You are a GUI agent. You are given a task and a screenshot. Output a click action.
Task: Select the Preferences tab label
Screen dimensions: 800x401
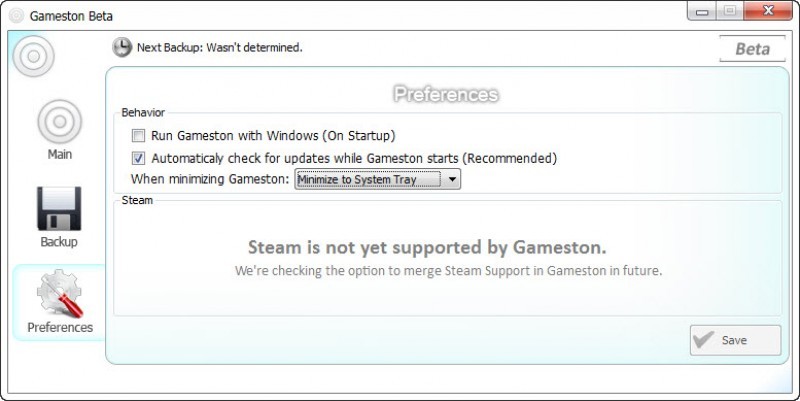[60, 327]
